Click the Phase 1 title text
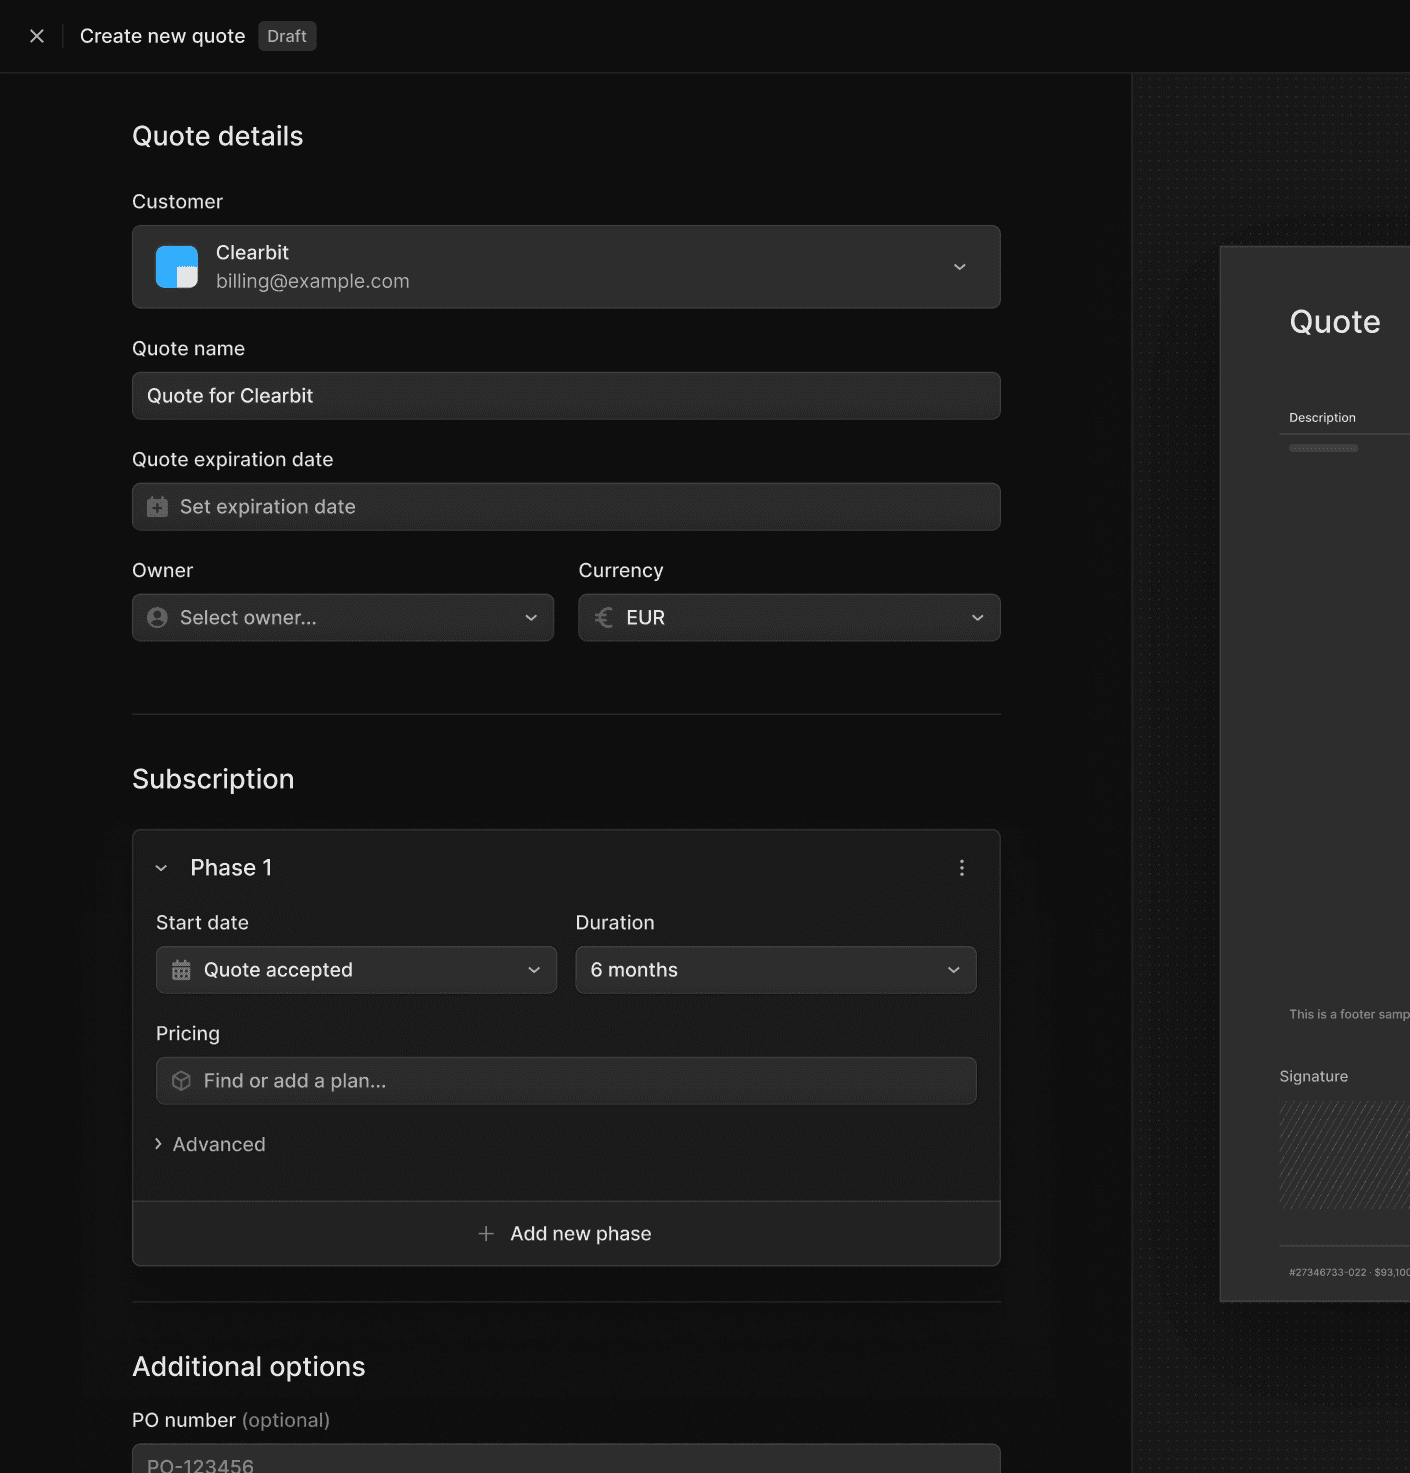Image resolution: width=1410 pixels, height=1473 pixels. (x=231, y=868)
